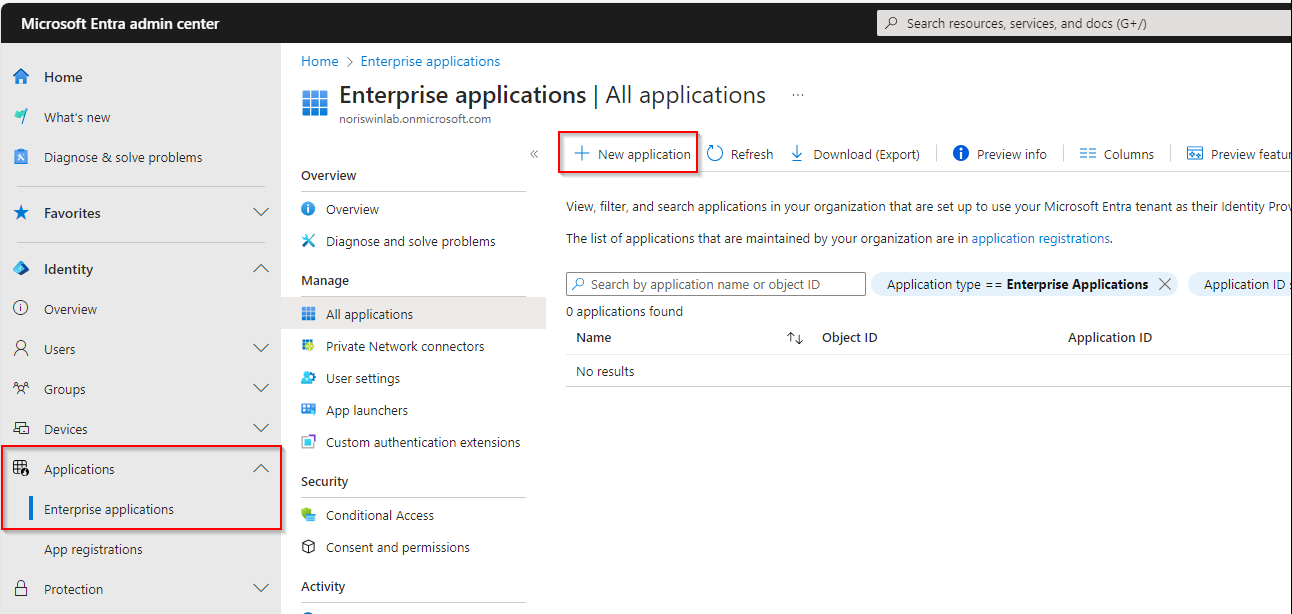Click the Columns toolbar button
This screenshot has height=614, width=1292.
click(1117, 154)
